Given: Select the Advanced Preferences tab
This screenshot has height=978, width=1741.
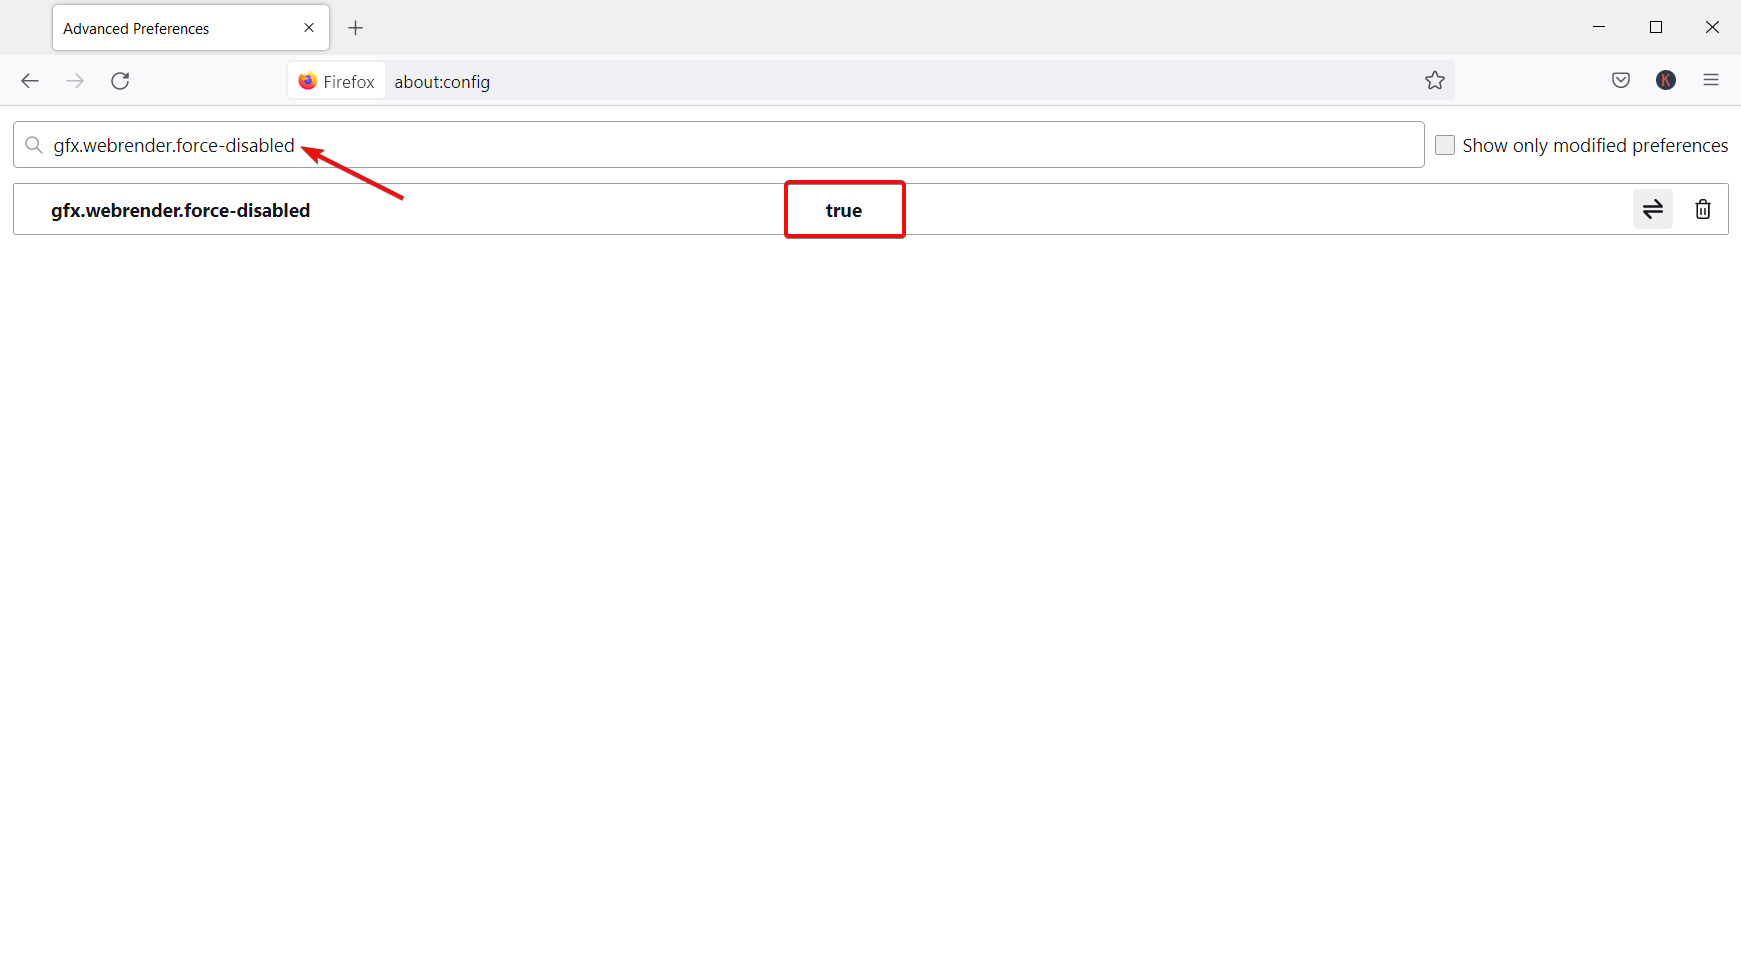Looking at the screenshot, I should [x=190, y=28].
